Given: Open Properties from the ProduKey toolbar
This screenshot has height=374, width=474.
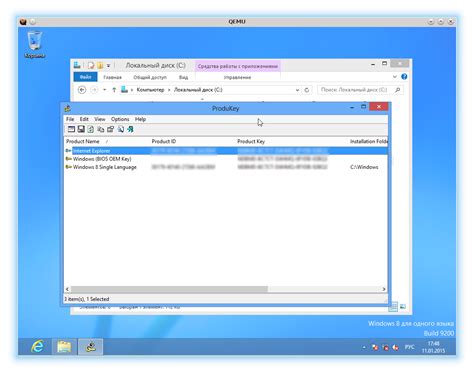Looking at the screenshot, I should coord(110,129).
